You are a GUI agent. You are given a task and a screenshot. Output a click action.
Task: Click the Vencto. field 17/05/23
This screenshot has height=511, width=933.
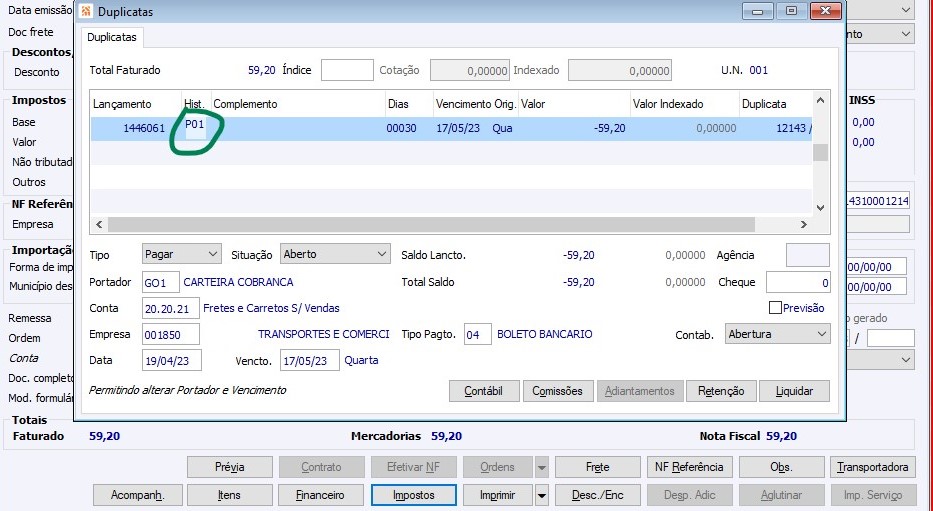[309, 360]
